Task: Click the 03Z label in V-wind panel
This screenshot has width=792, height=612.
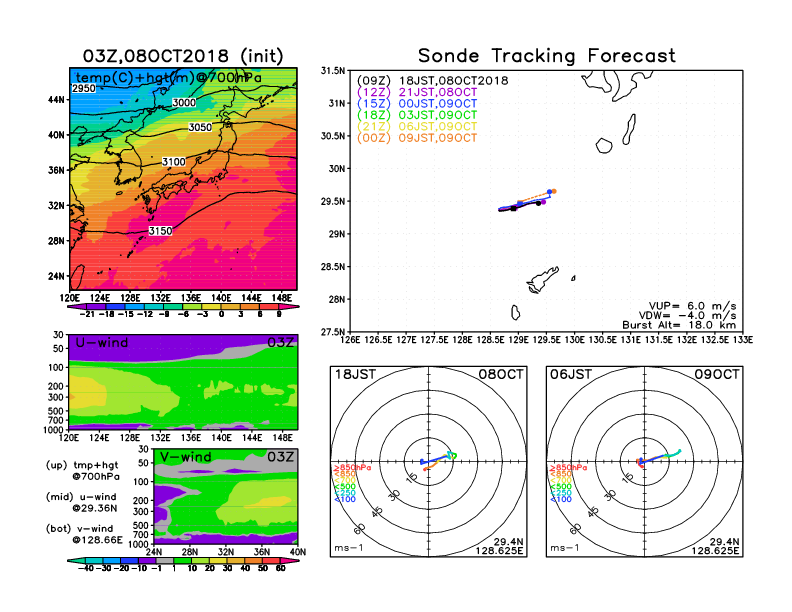Action: [280, 457]
